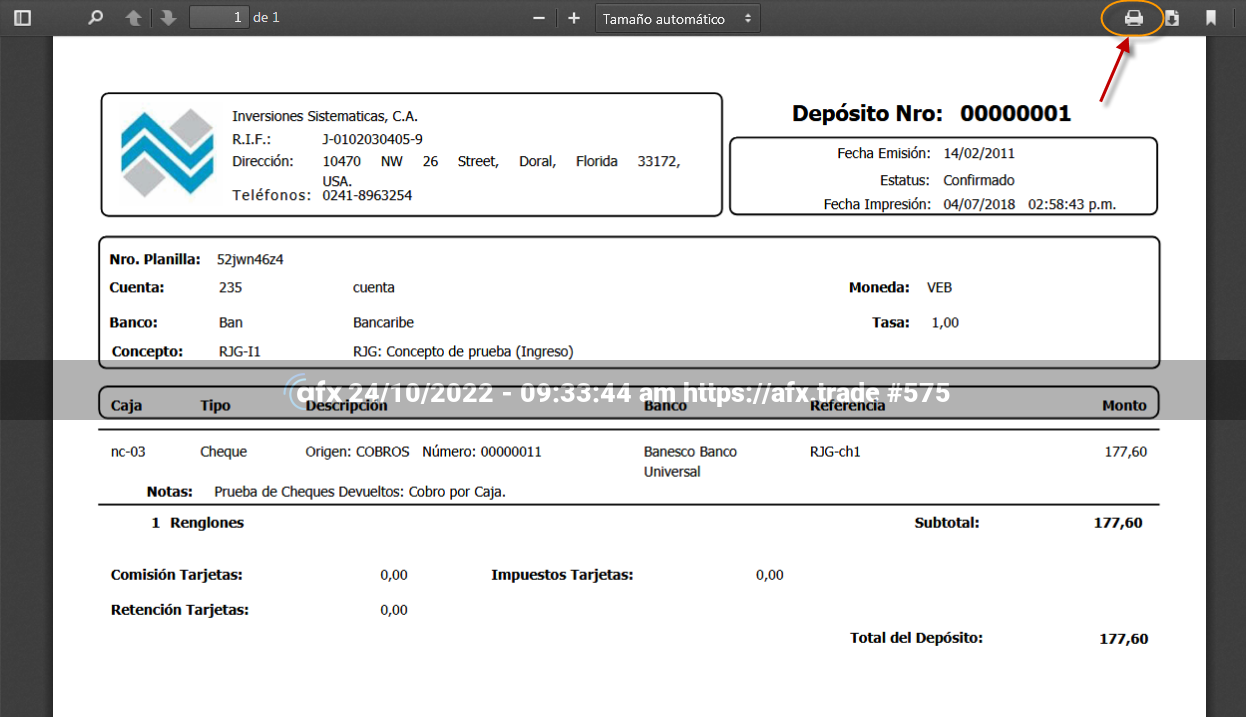This screenshot has height=717, width=1246.
Task: Print the deposit document
Action: 1133,18
